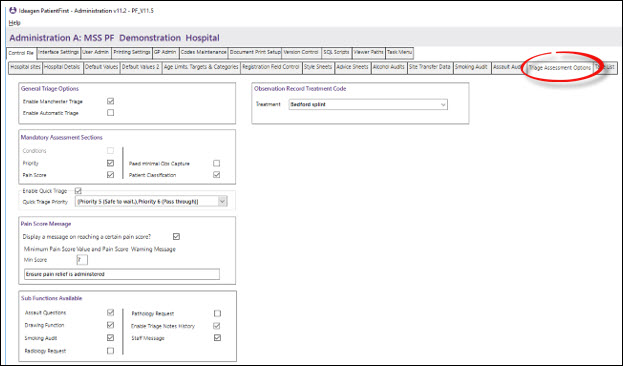This screenshot has height=366, width=623.
Task: Open the Help menu
Action: click(x=14, y=23)
